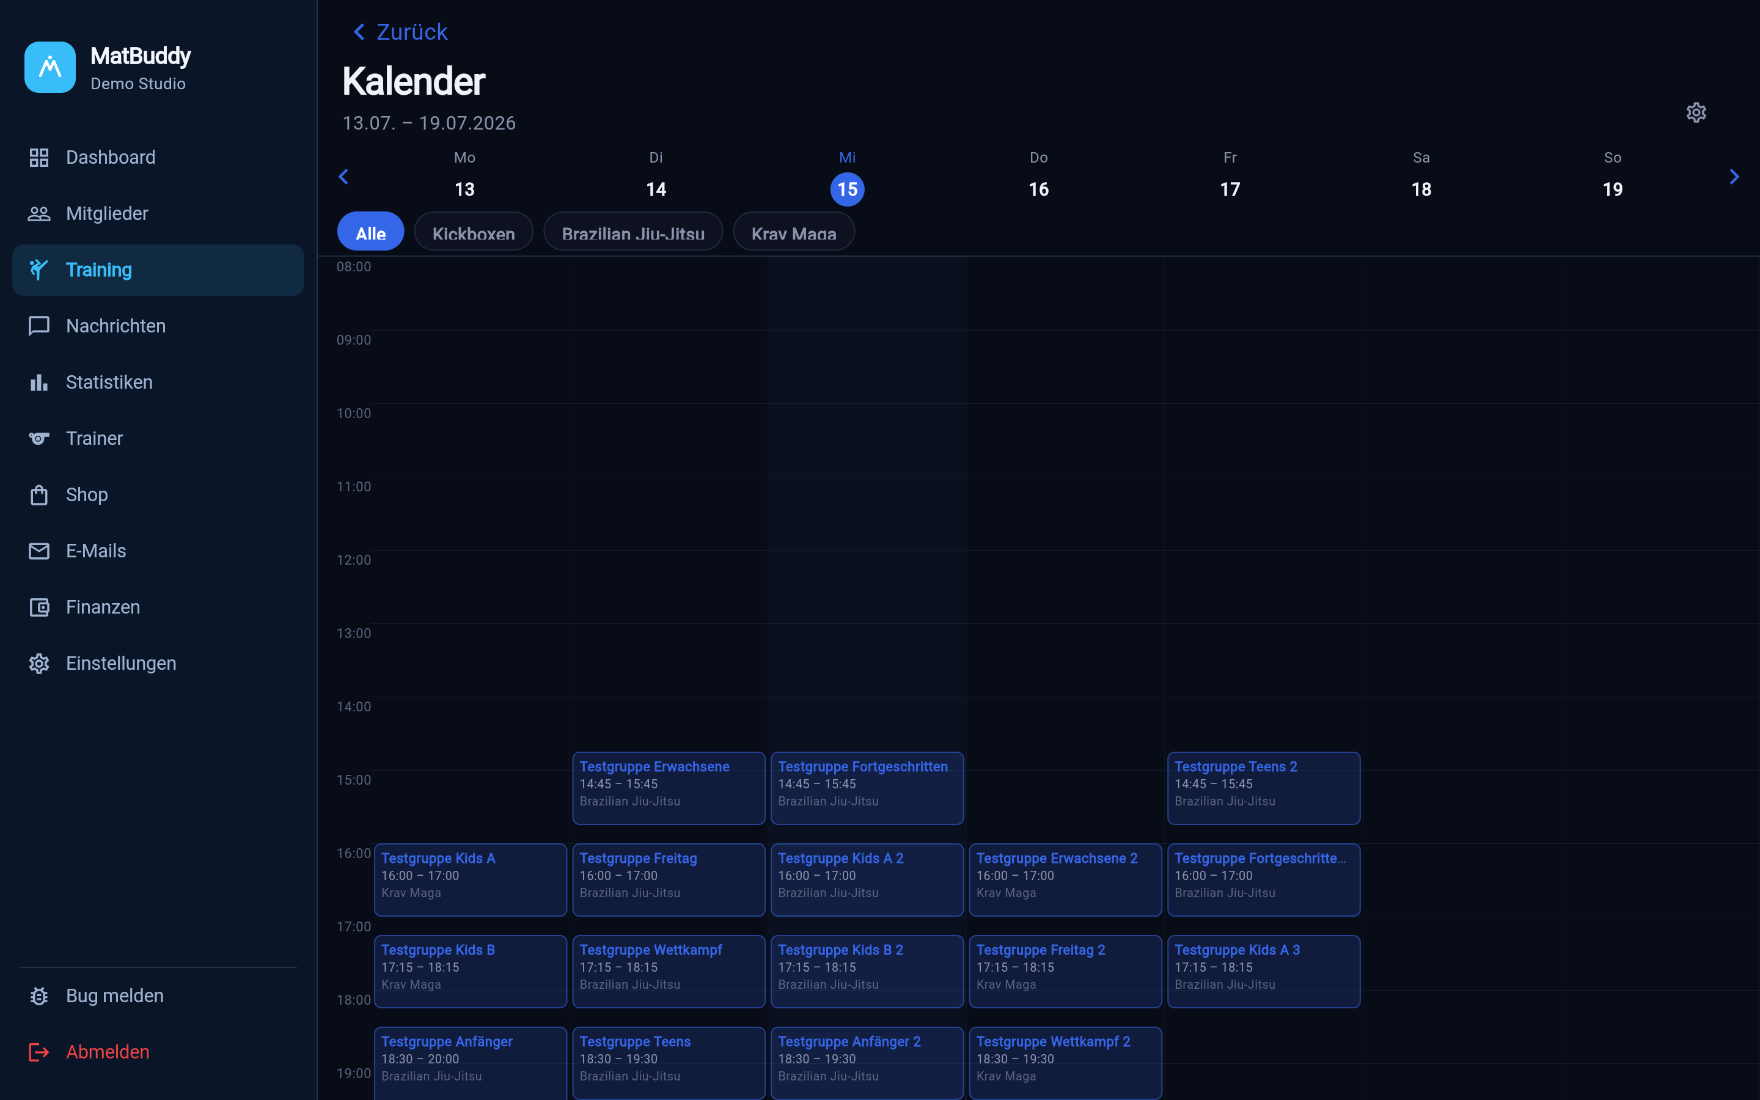Click the Demo Studio label
The width and height of the screenshot is (1760, 1100).
pyautogui.click(x=138, y=84)
